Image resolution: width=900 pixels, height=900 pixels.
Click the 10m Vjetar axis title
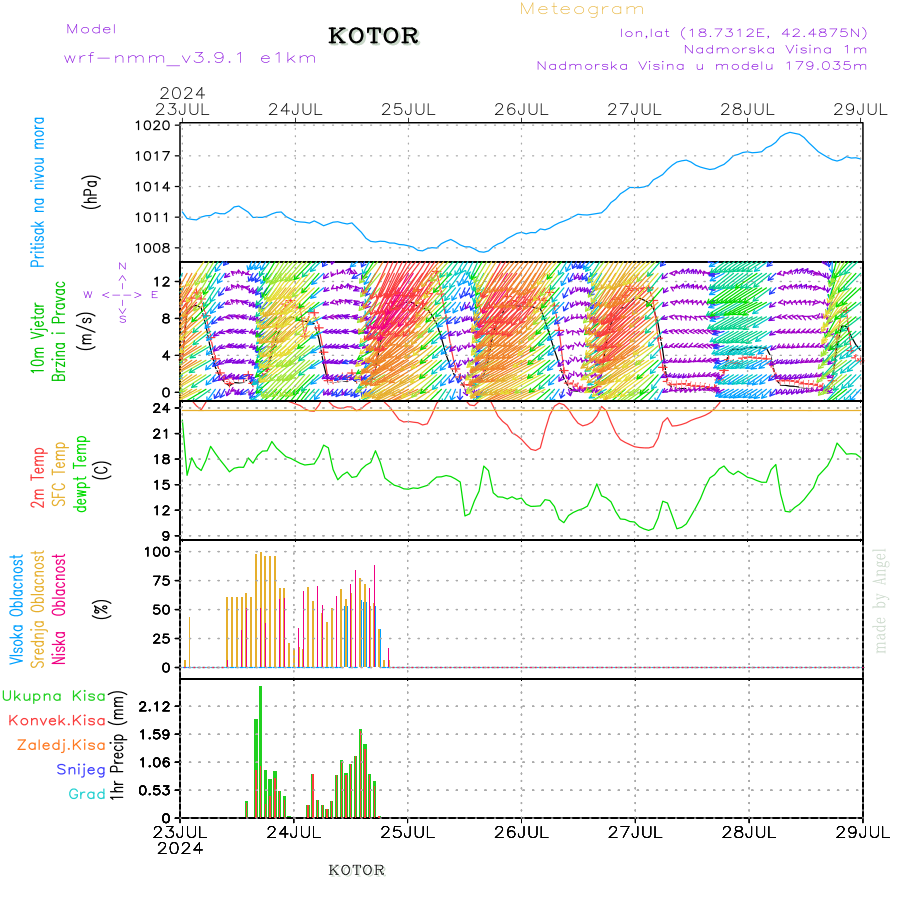[x=38, y=338]
